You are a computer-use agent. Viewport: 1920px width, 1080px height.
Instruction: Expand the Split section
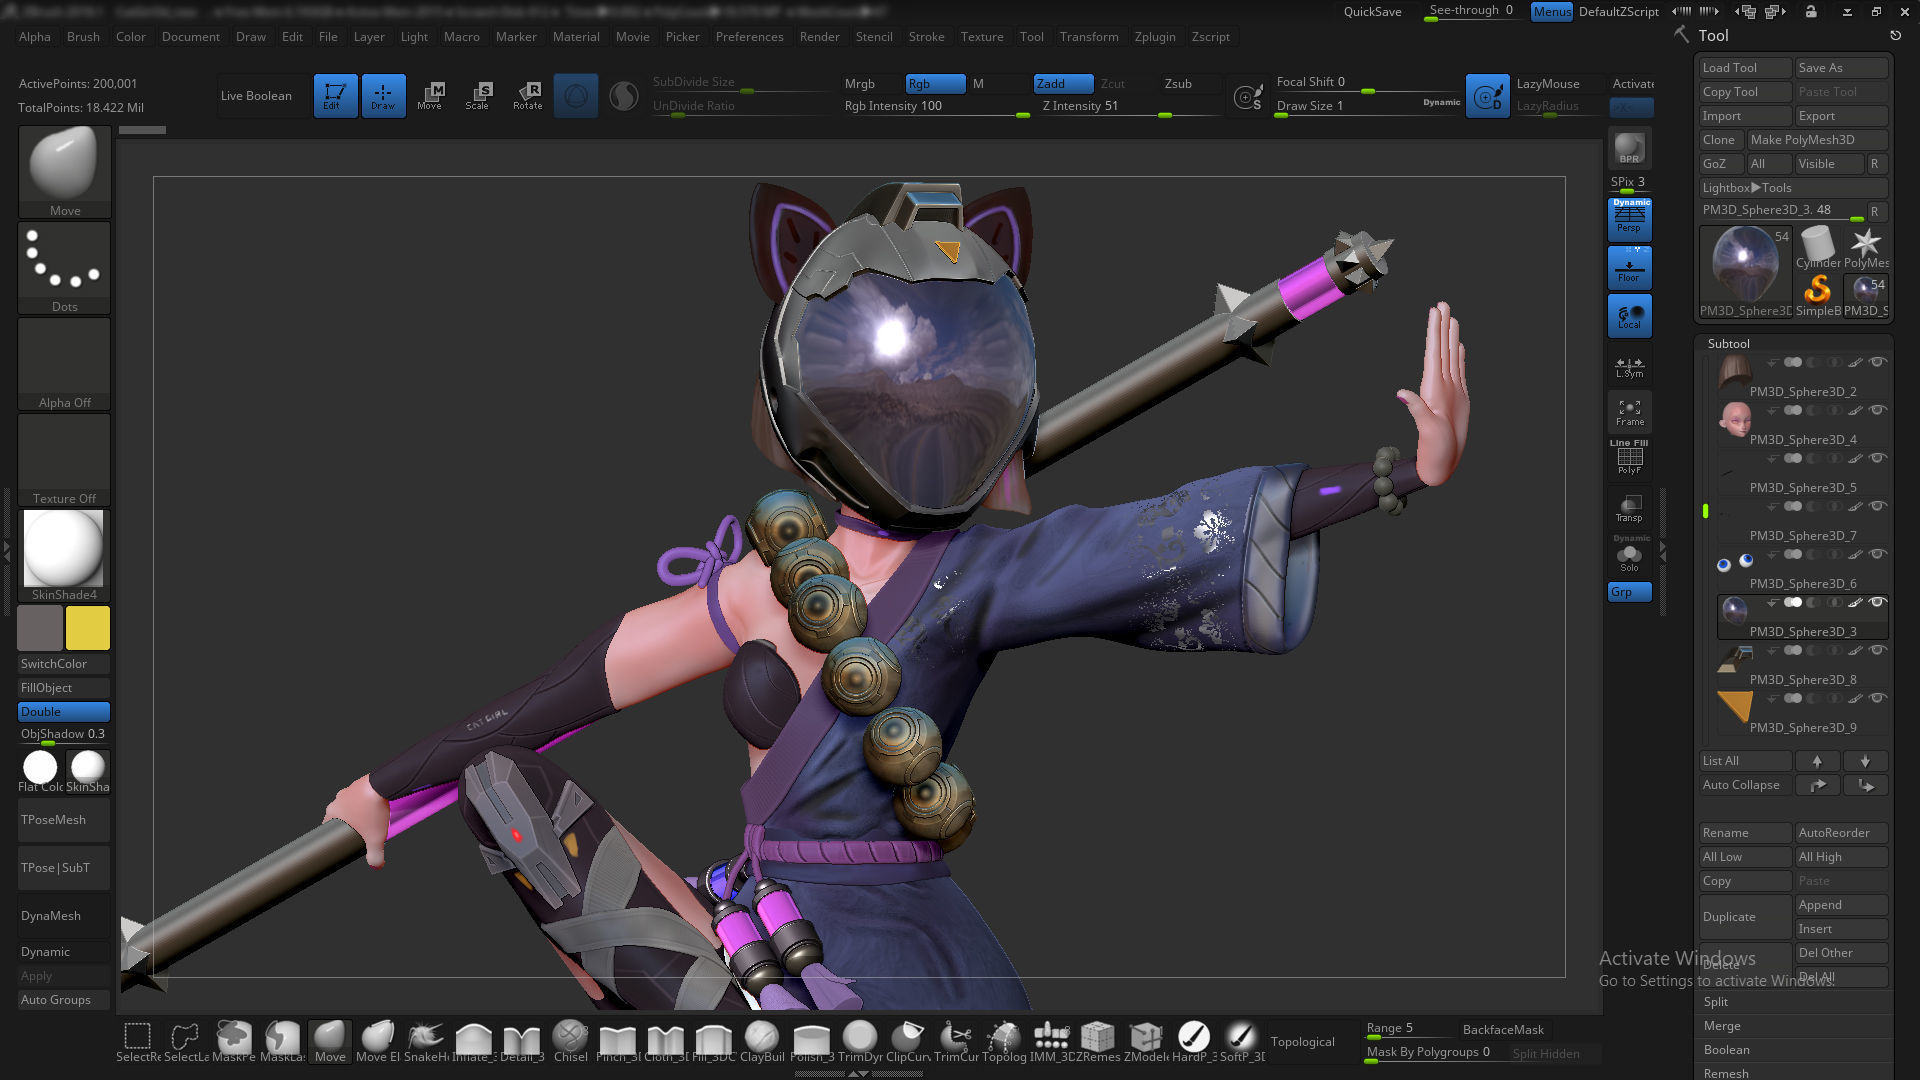[1716, 1002]
